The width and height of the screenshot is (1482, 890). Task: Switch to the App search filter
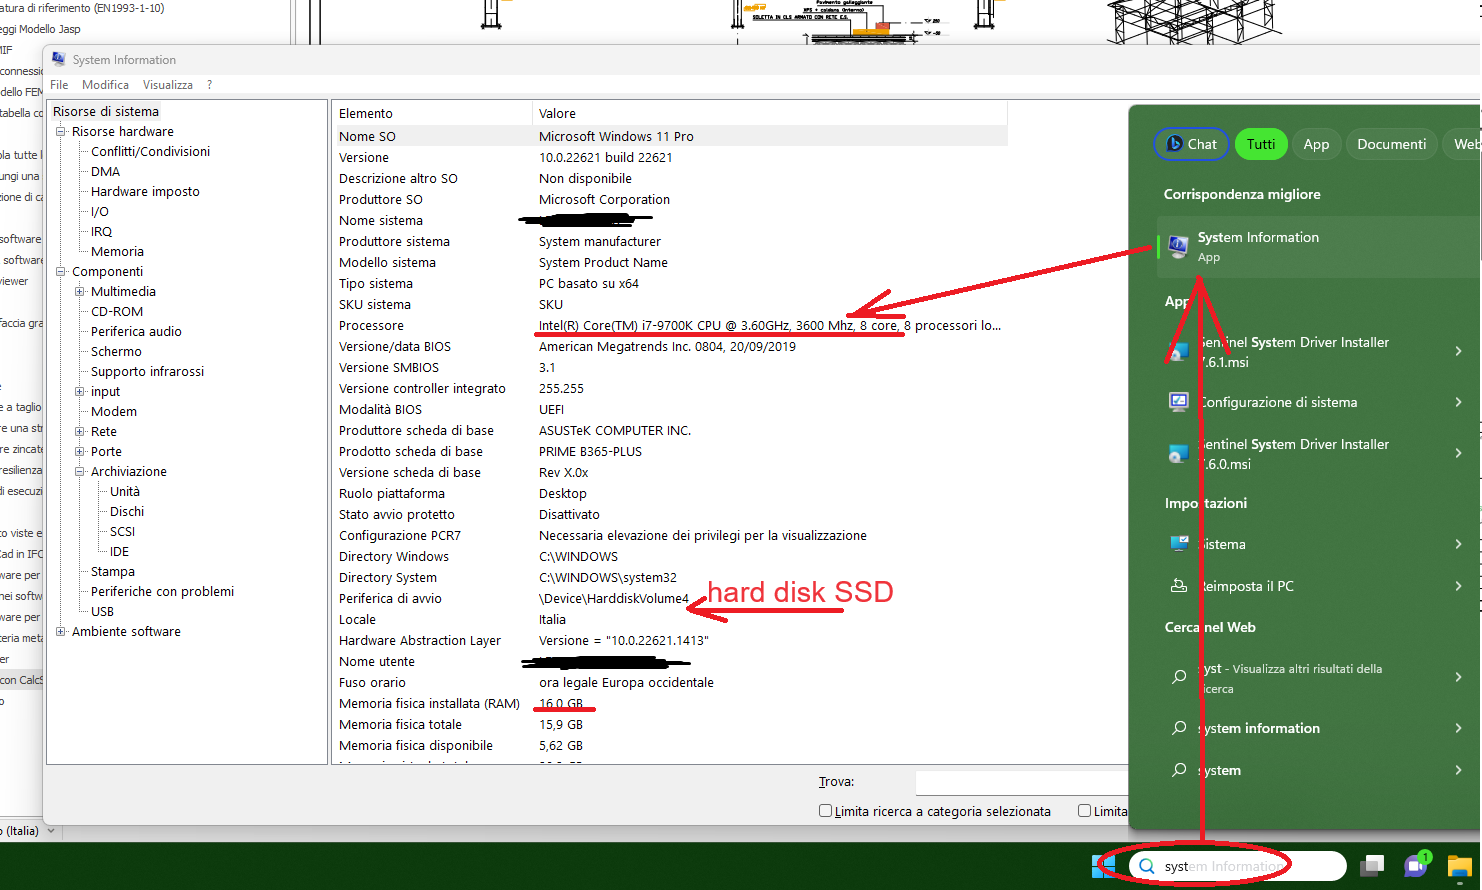click(1316, 144)
